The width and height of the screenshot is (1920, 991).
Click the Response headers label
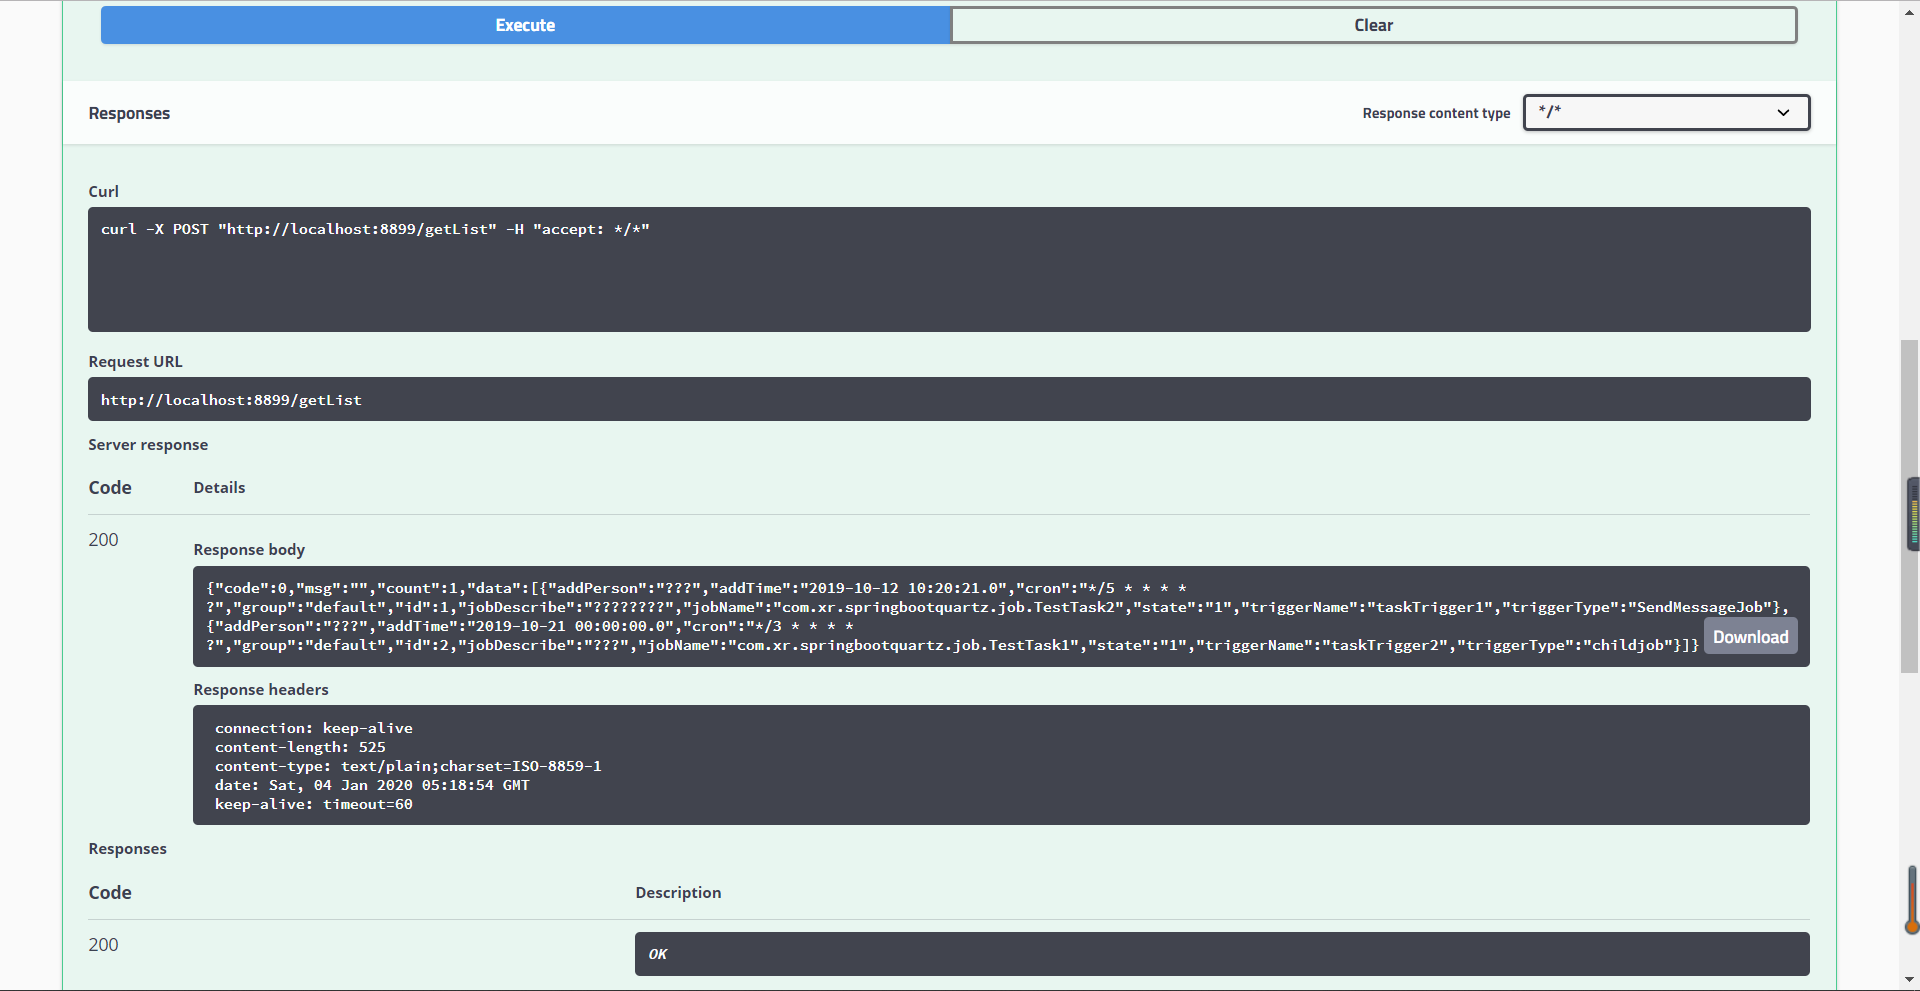click(261, 690)
